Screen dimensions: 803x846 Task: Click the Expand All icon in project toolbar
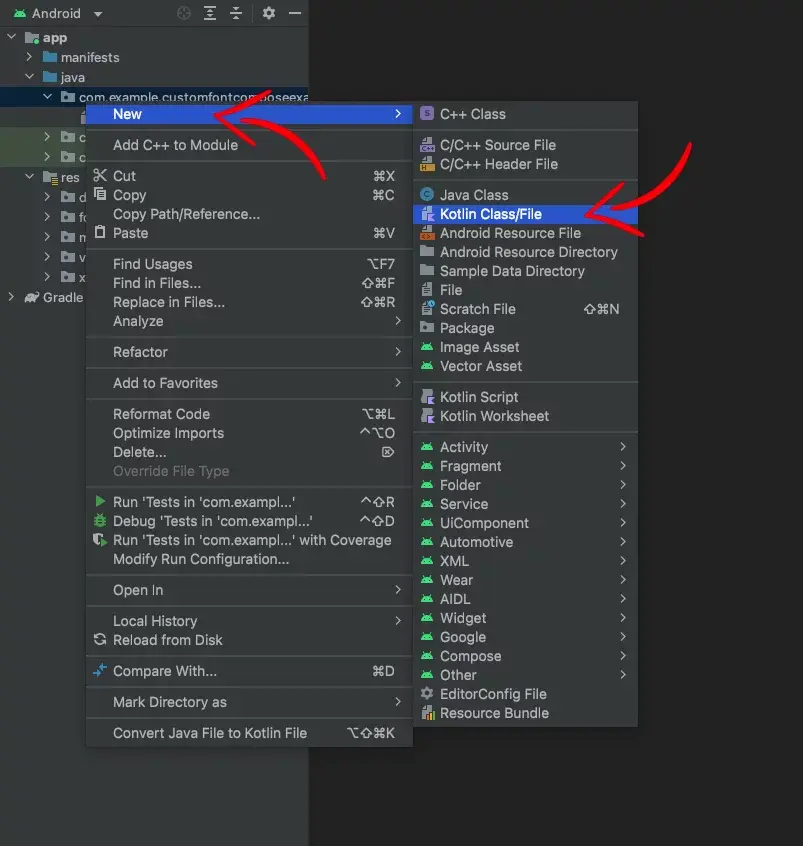click(210, 13)
